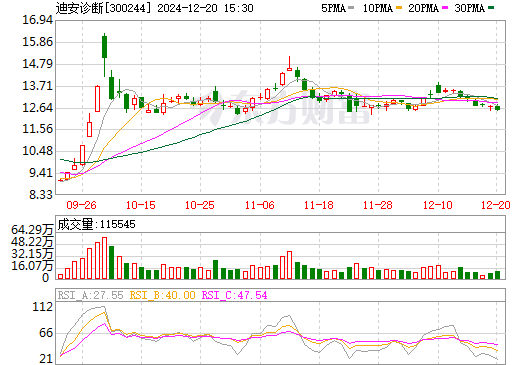520x365 pixels.
Task: Click the 13.71 price axis label
Action: point(38,86)
